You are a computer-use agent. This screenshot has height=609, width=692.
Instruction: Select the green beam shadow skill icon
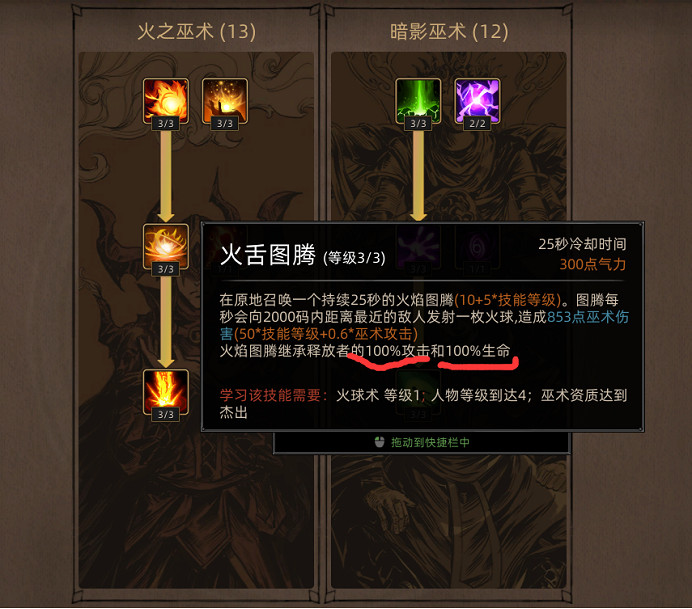[418, 101]
